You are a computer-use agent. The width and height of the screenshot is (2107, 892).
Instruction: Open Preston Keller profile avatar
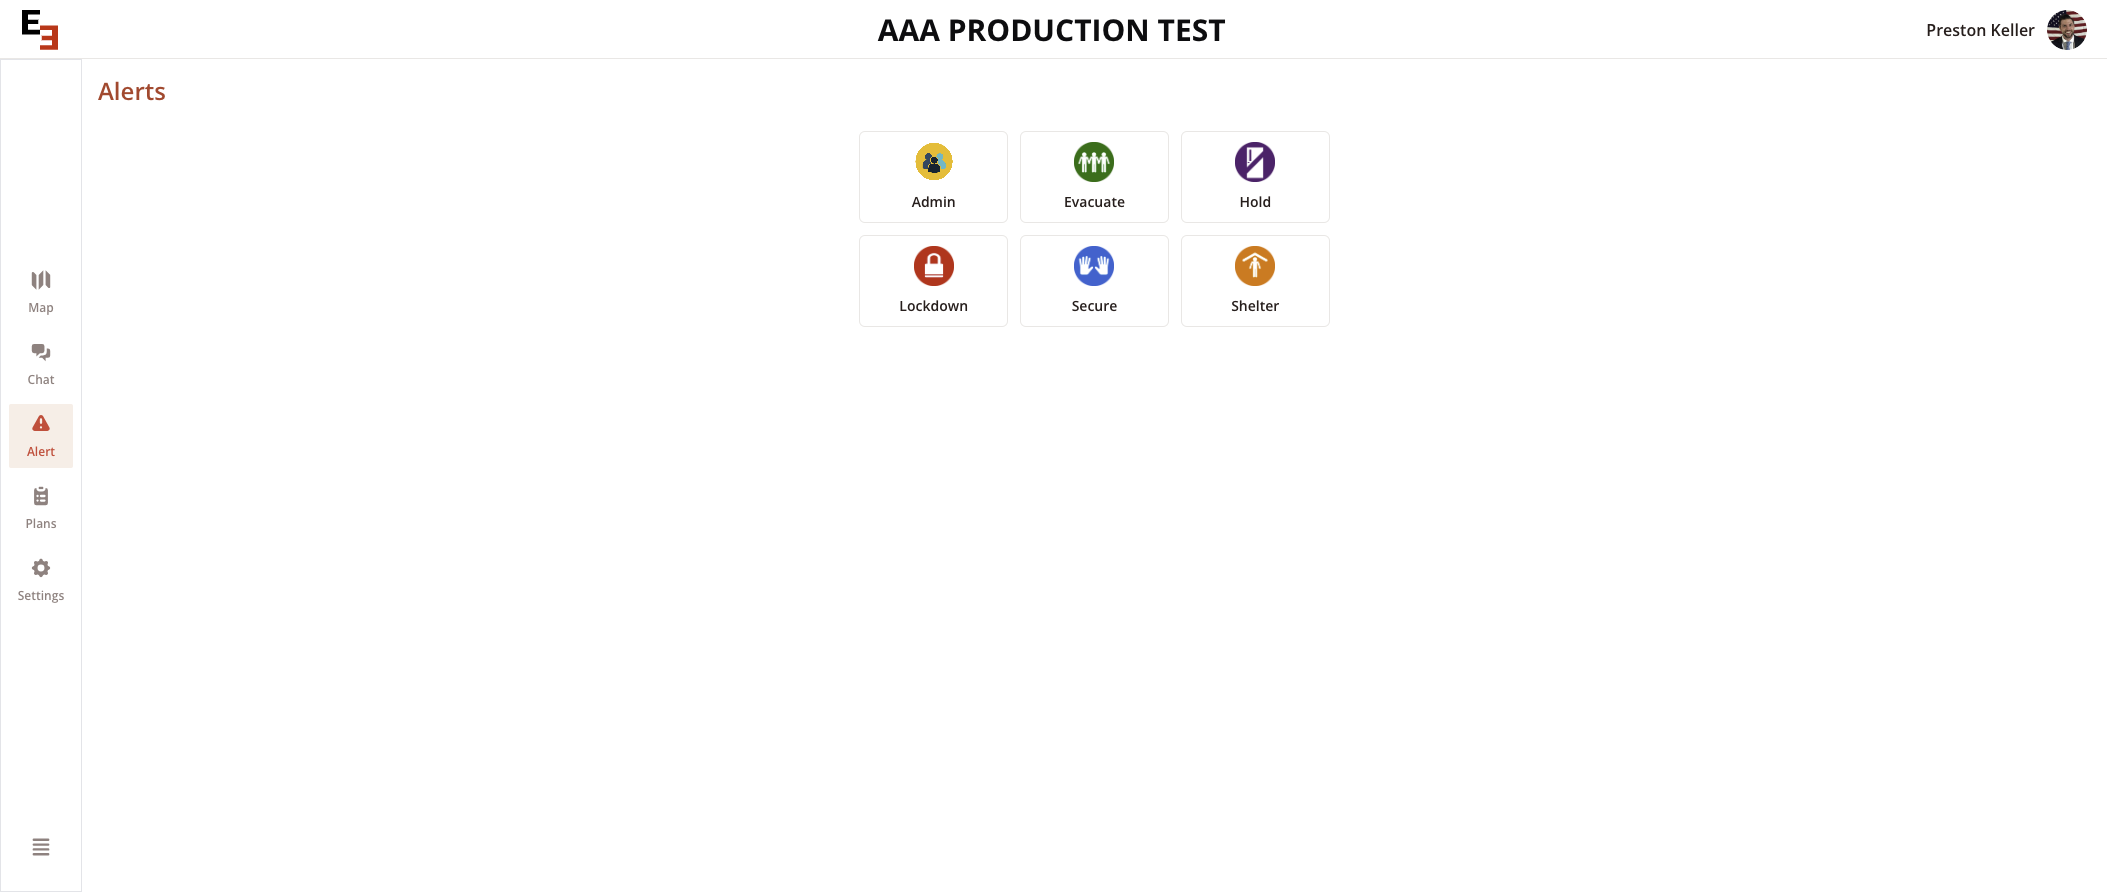click(2066, 30)
